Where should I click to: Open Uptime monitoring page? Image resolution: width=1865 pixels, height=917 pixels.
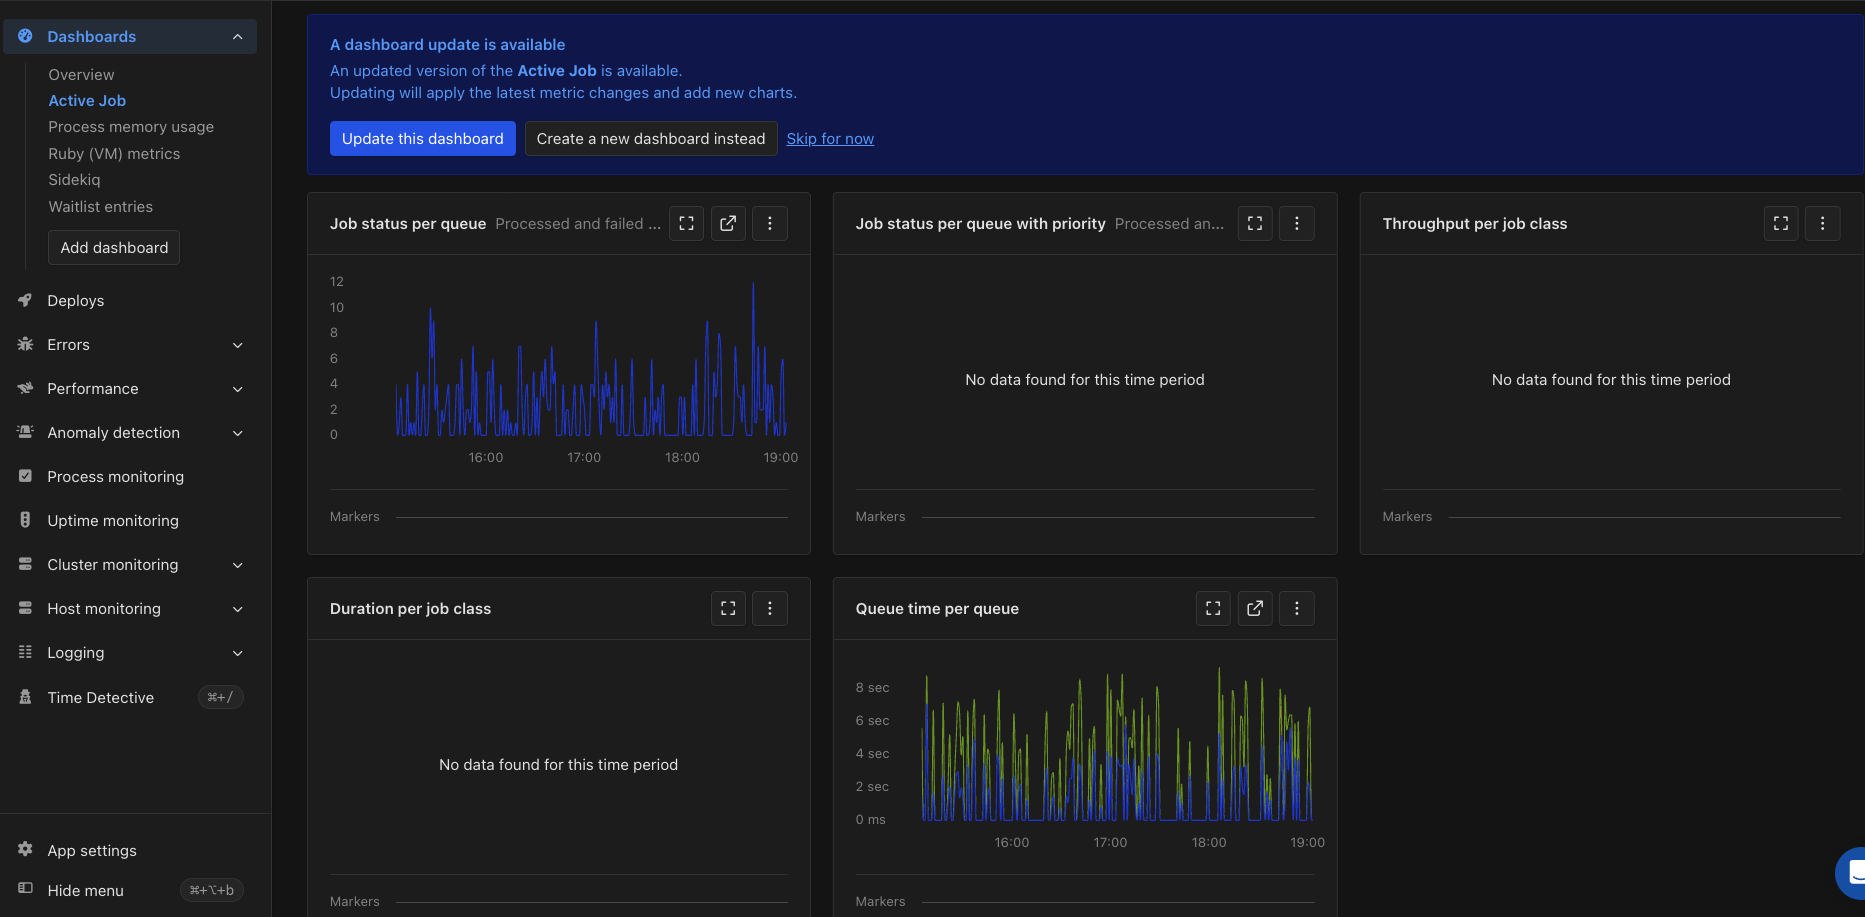click(113, 520)
